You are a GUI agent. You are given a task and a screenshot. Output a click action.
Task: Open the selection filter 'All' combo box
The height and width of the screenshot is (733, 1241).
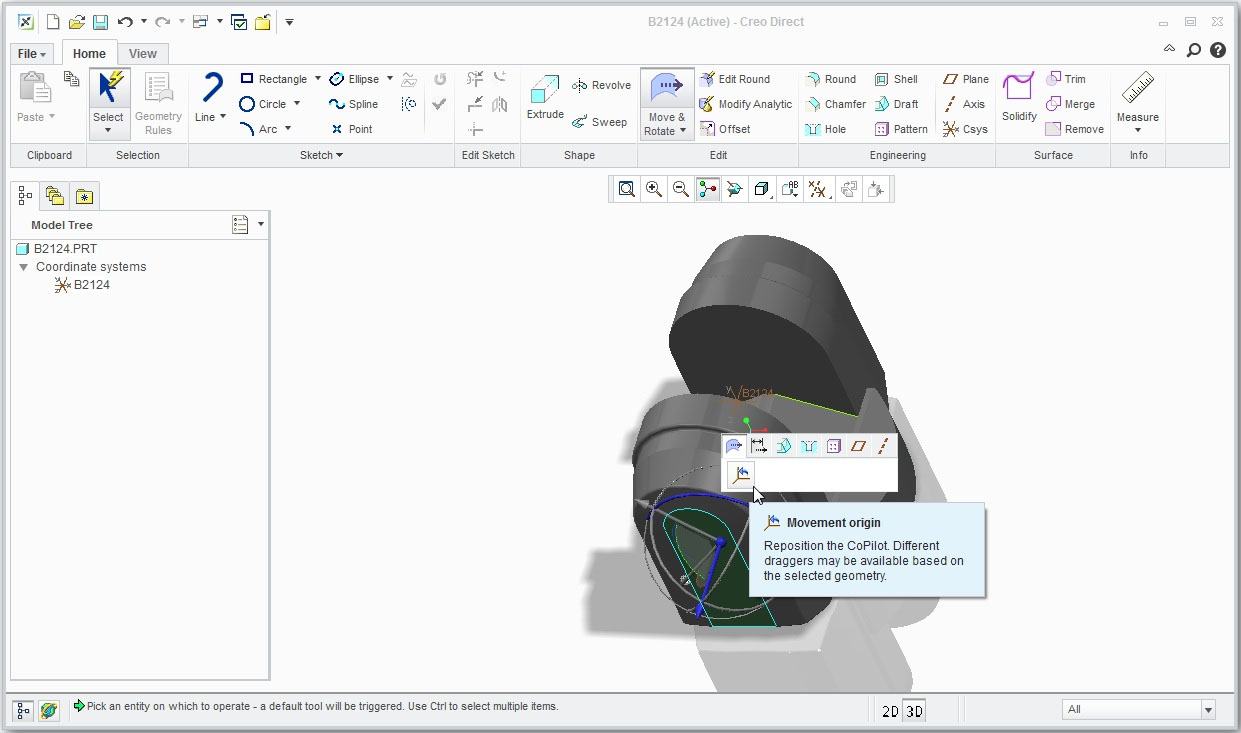tap(1138, 710)
